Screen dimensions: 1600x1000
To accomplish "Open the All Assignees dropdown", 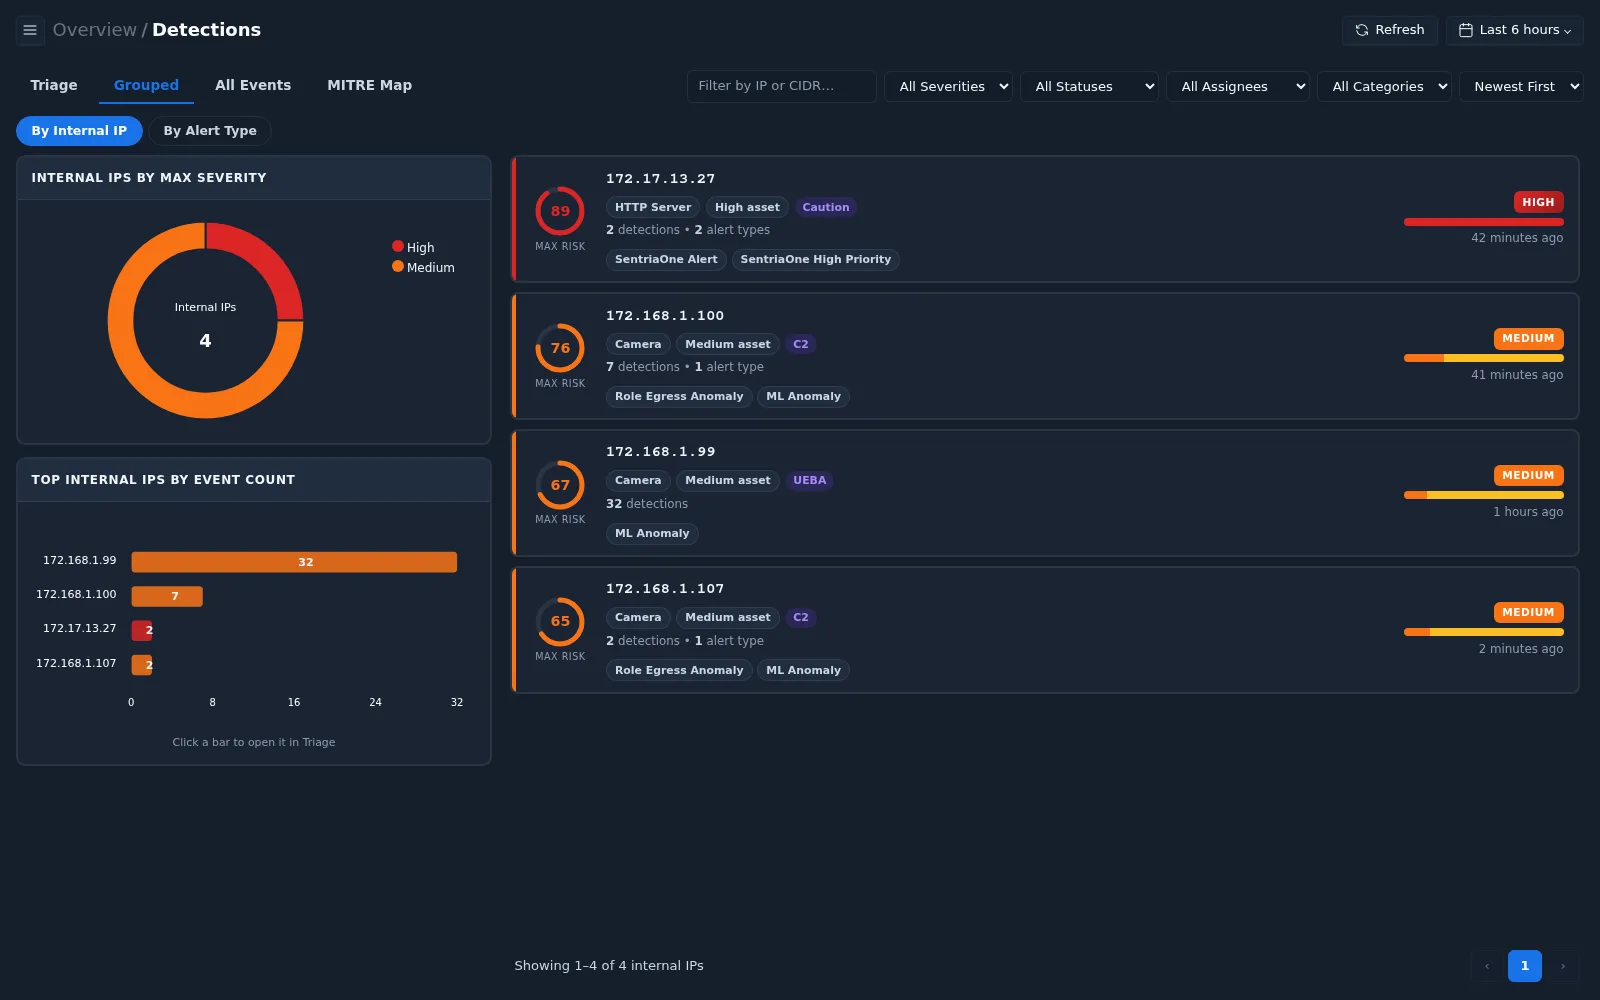I will tap(1238, 87).
